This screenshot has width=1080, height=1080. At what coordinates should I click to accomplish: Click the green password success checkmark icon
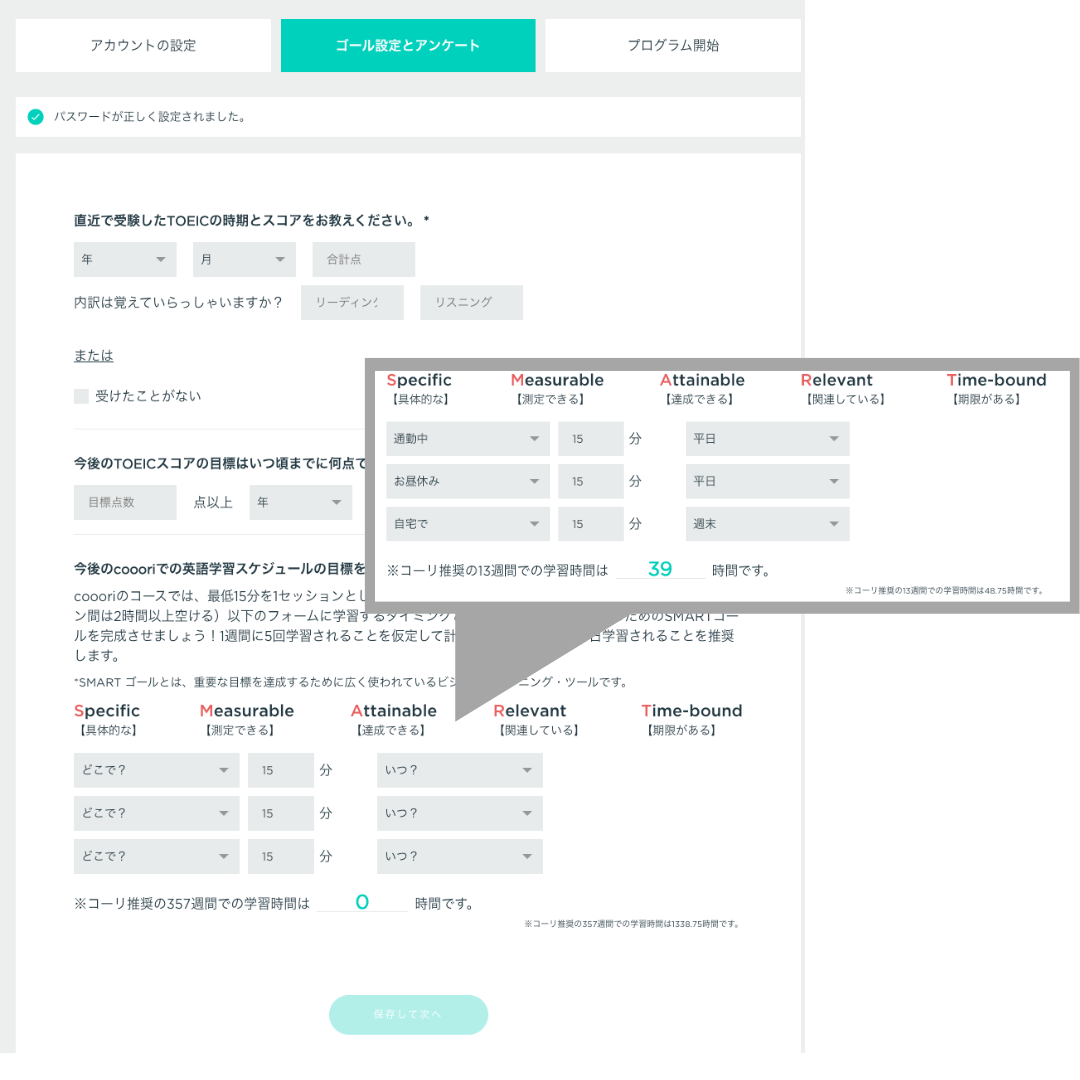[x=36, y=117]
